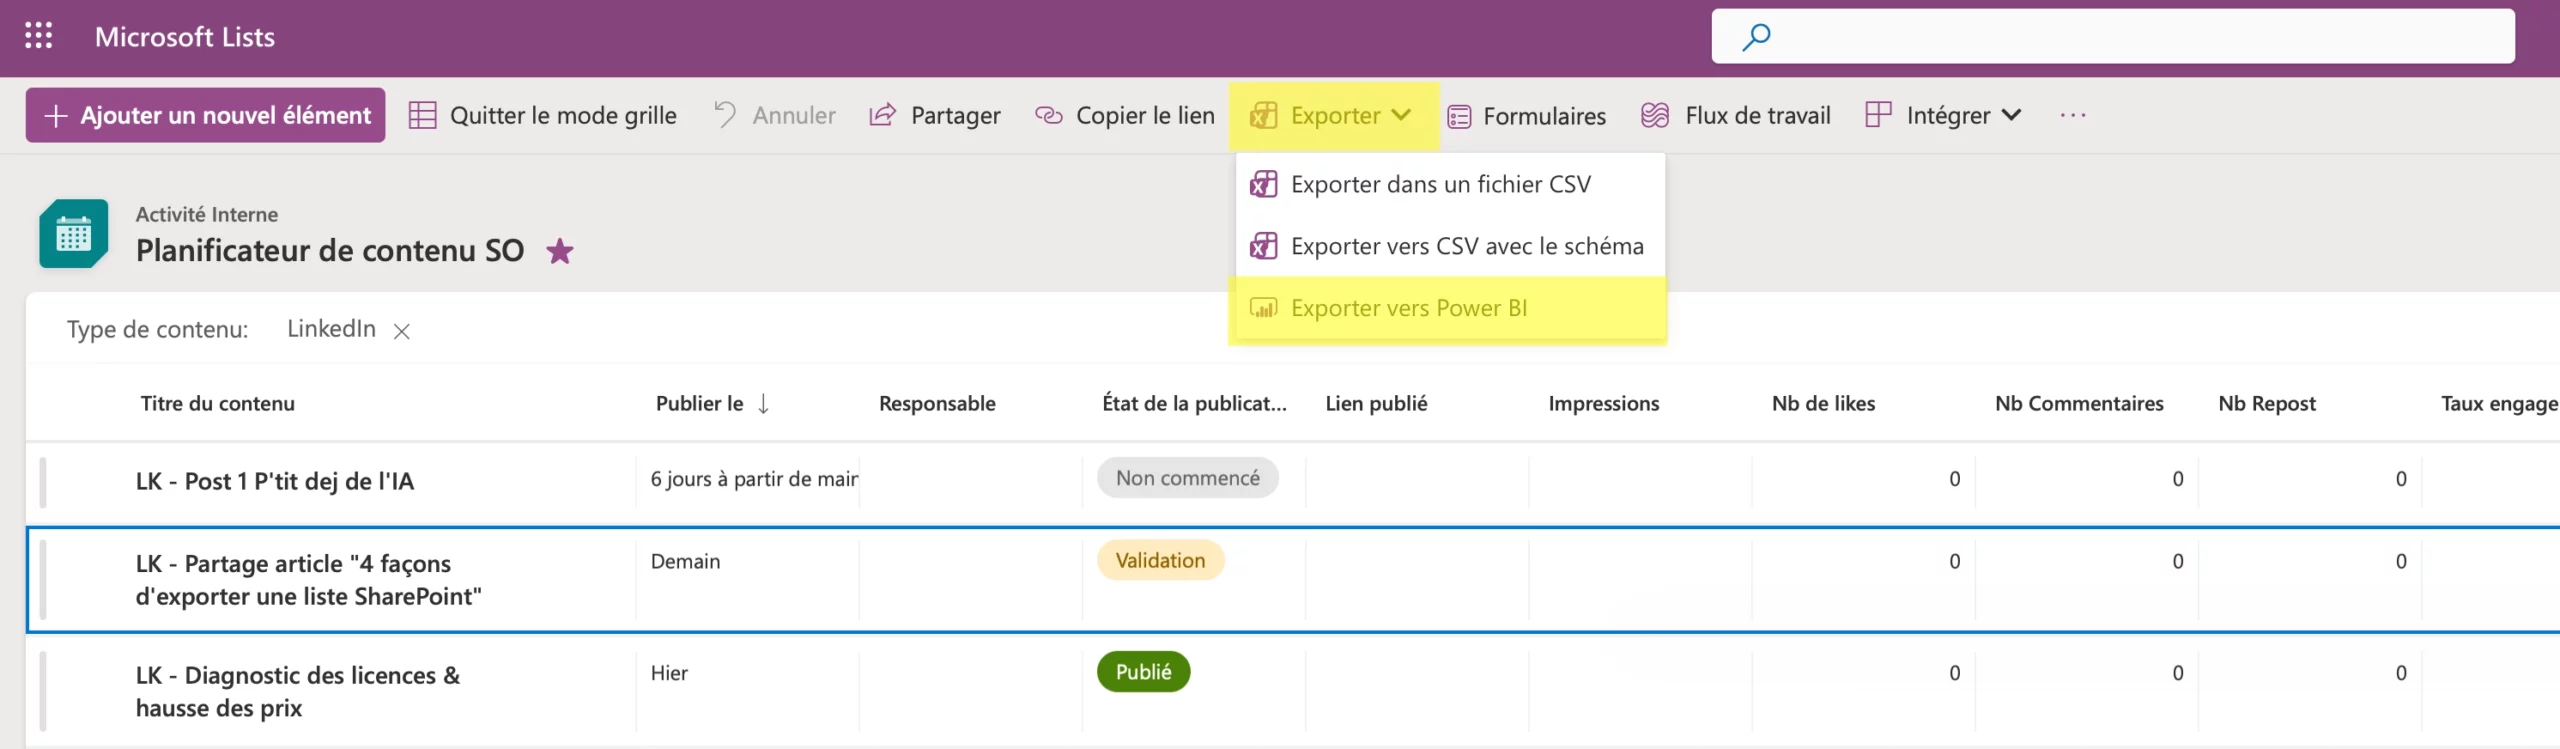The image size is (2560, 749).
Task: Click title 'LK - Diagnostic des licences'
Action: 298,691
